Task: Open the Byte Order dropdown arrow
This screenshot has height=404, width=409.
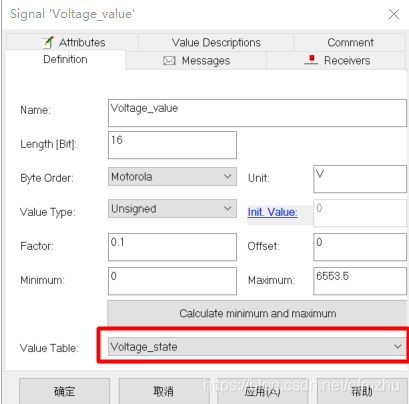Action: pos(228,176)
